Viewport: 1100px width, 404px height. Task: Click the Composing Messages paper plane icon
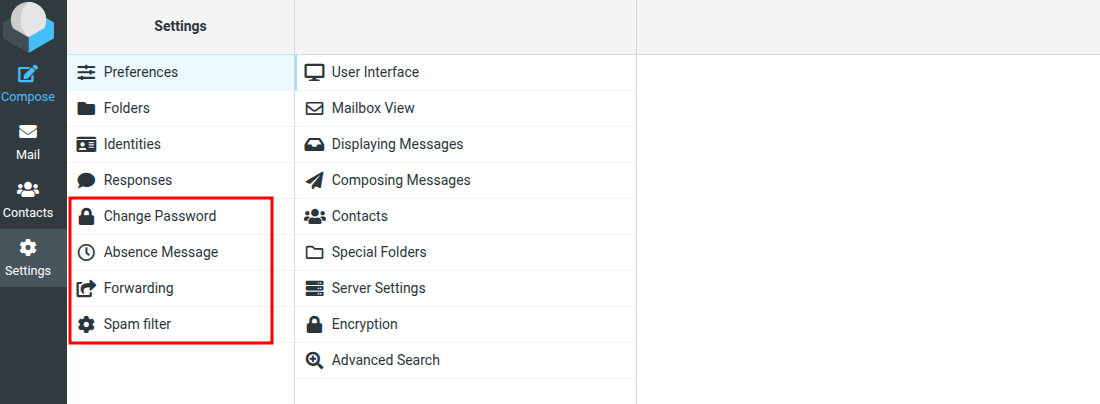[314, 180]
